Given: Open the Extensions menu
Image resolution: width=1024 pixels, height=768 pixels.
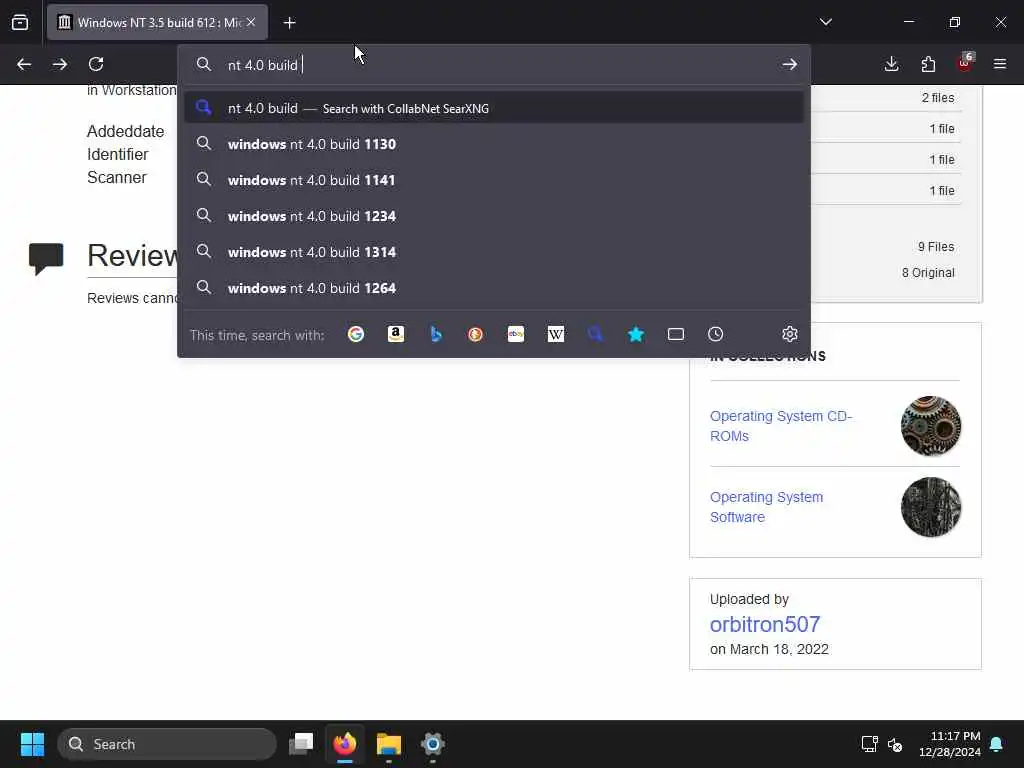Looking at the screenshot, I should pos(928,64).
